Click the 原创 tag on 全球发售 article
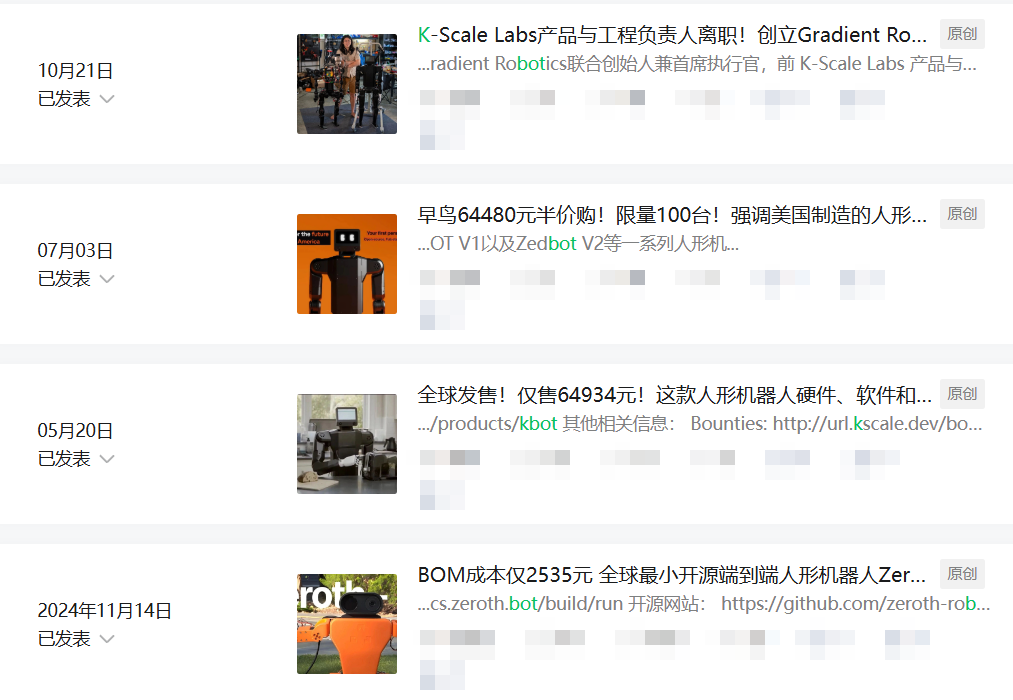 [962, 394]
